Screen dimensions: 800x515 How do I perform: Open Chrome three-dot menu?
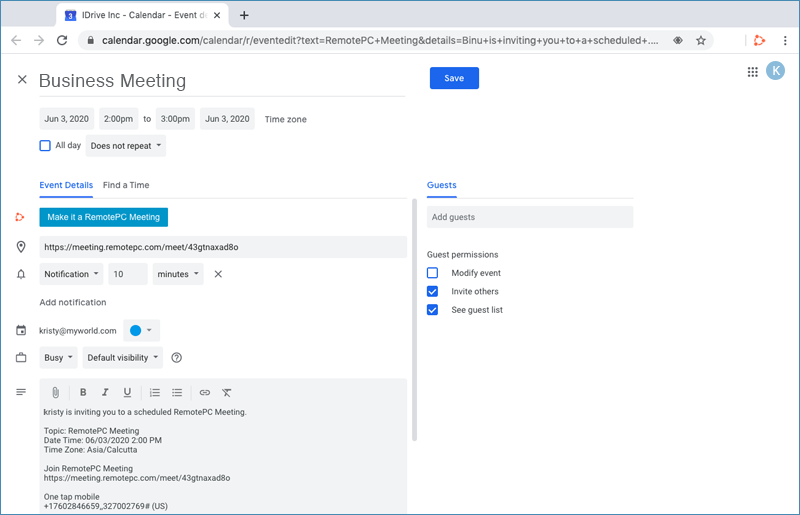(x=785, y=40)
